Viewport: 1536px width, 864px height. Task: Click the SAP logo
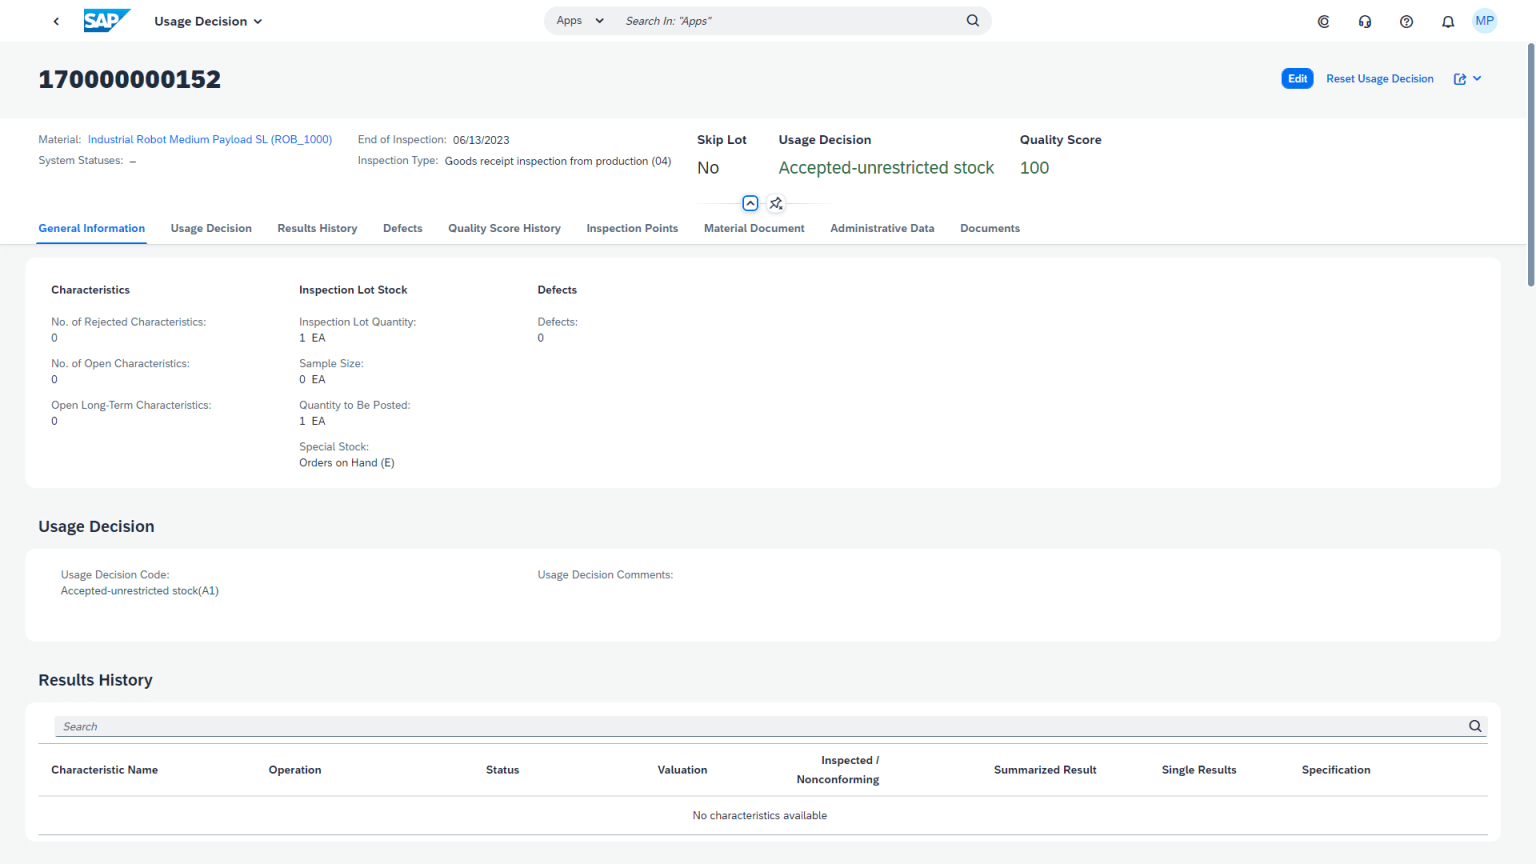(107, 20)
